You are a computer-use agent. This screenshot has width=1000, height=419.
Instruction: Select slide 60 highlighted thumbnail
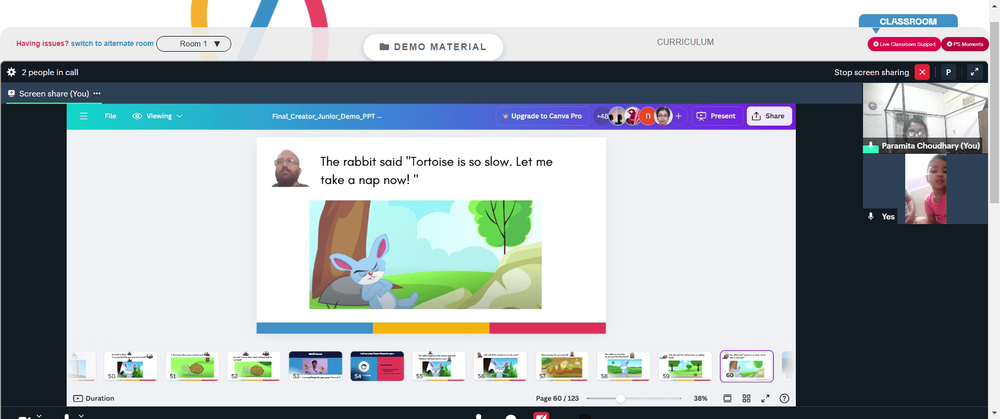747,366
